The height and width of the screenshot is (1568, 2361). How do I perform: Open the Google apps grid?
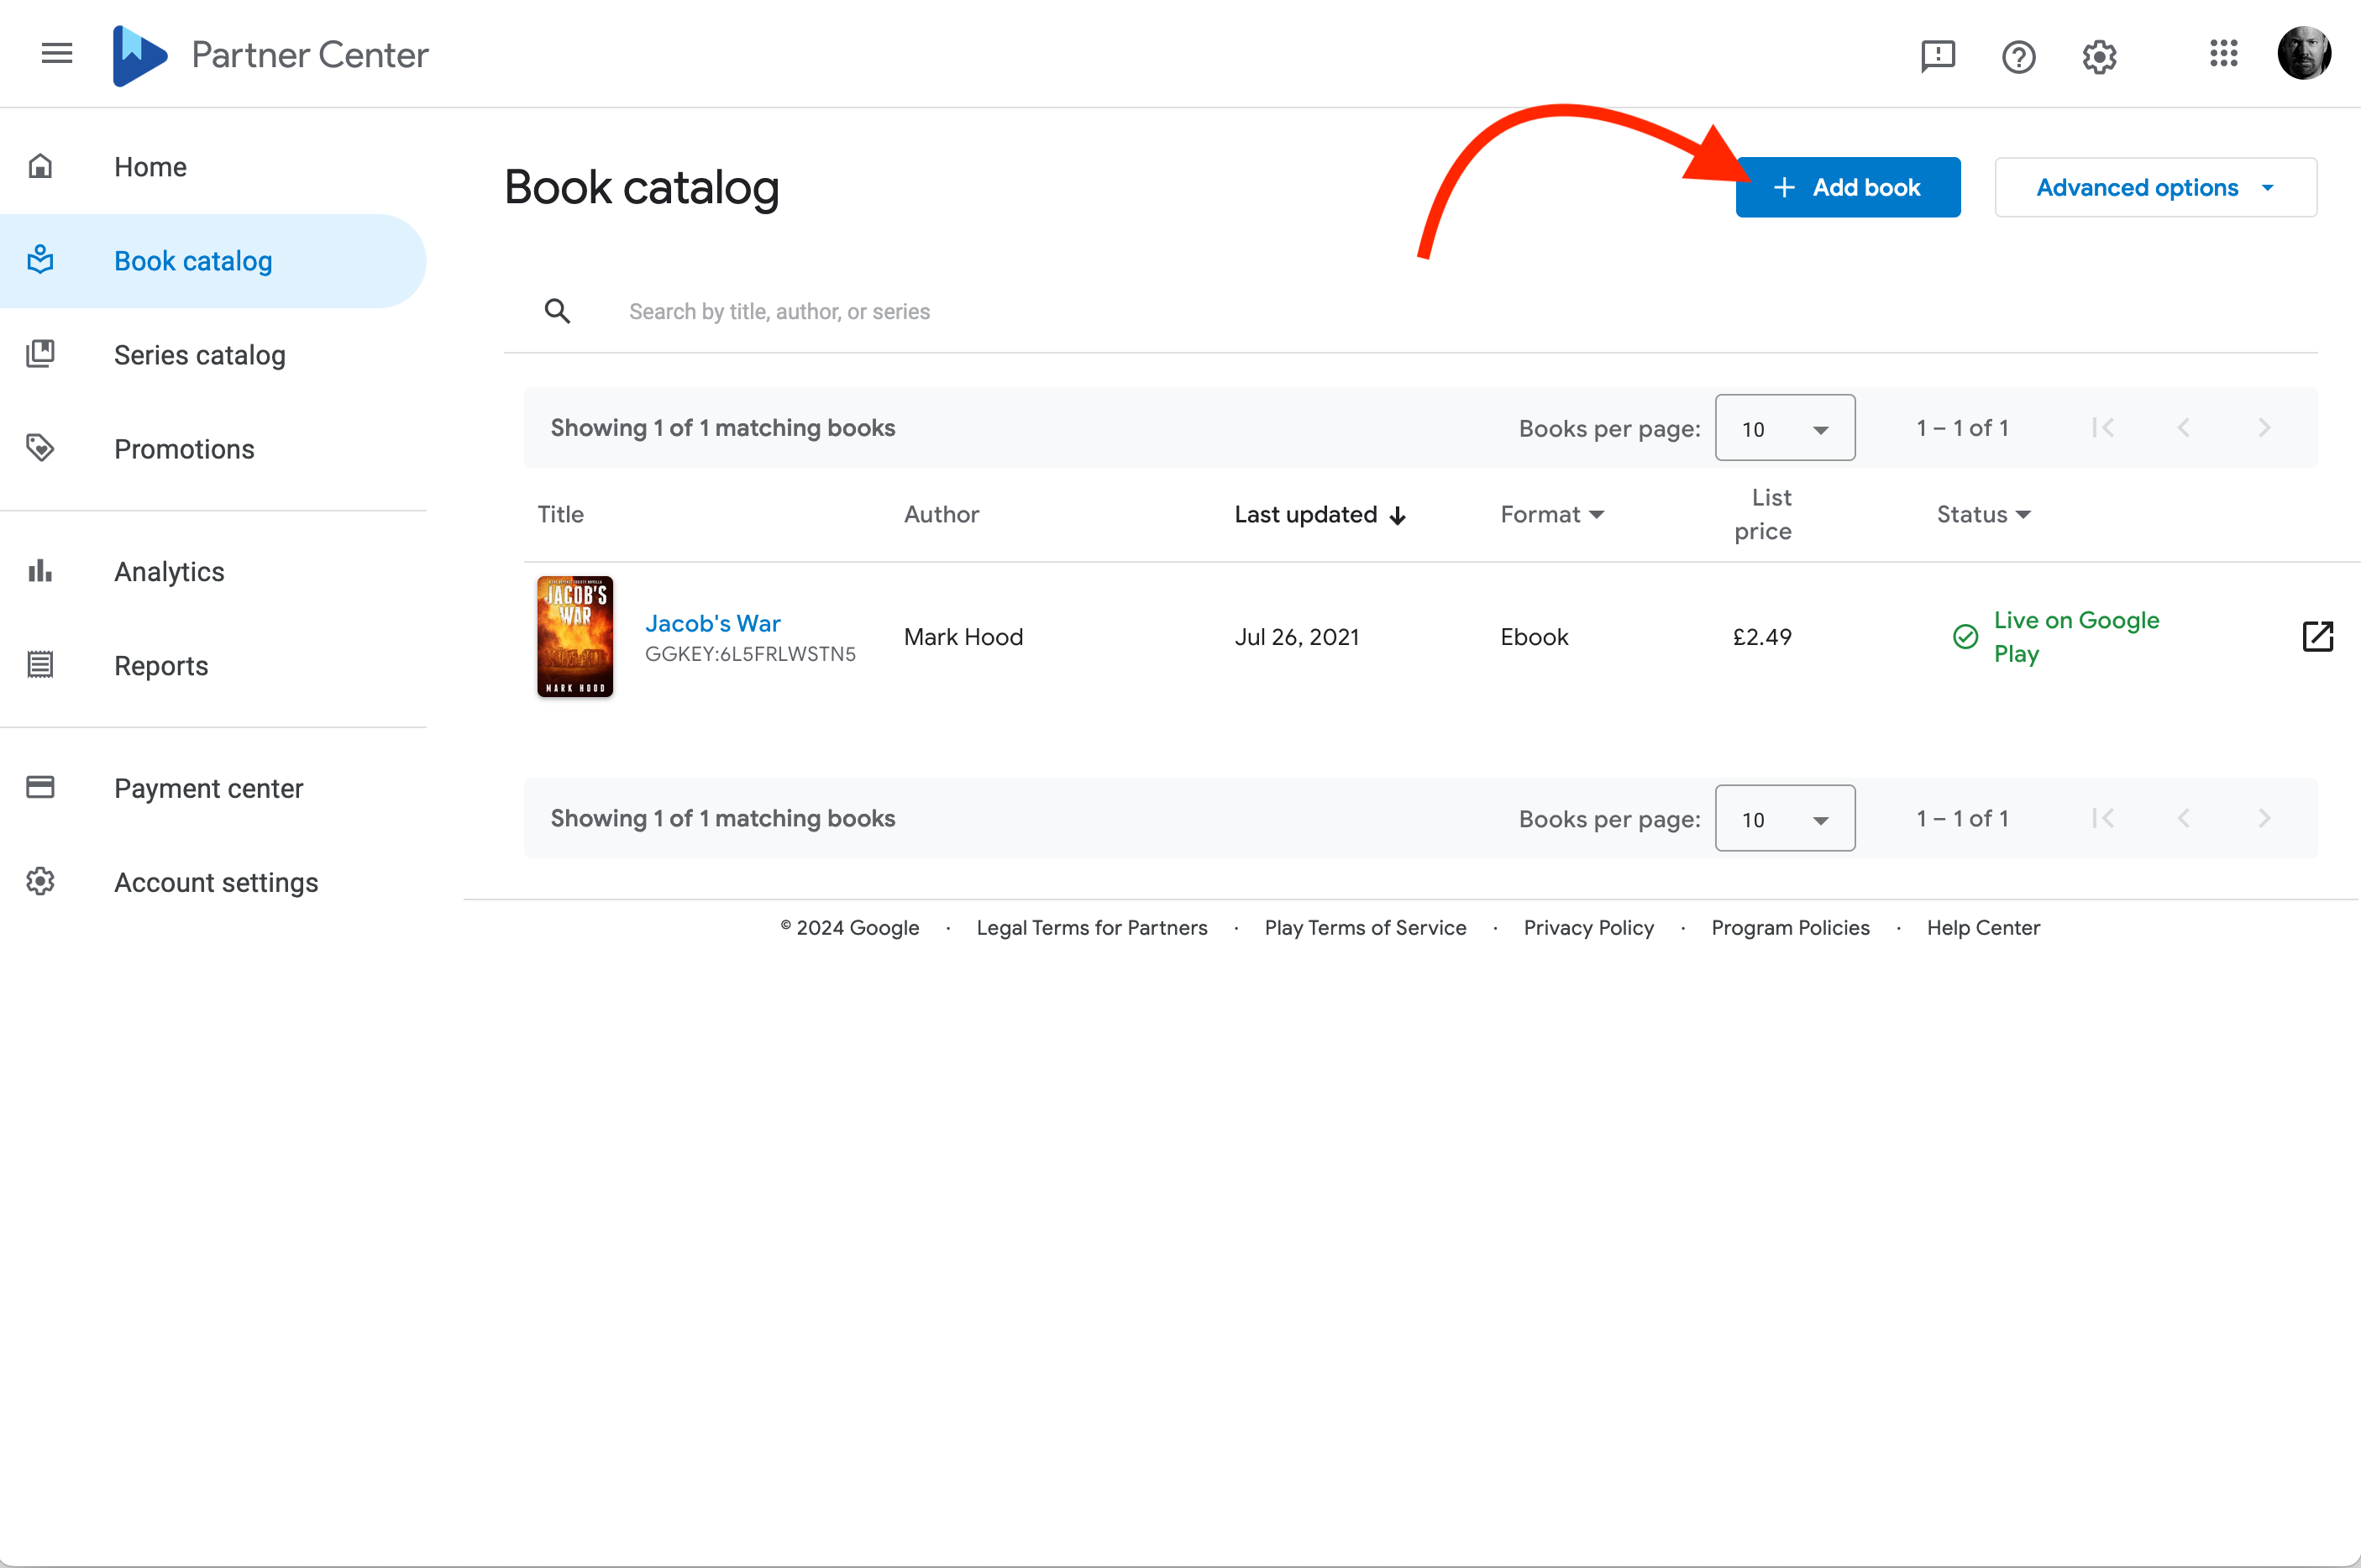[x=2223, y=55]
